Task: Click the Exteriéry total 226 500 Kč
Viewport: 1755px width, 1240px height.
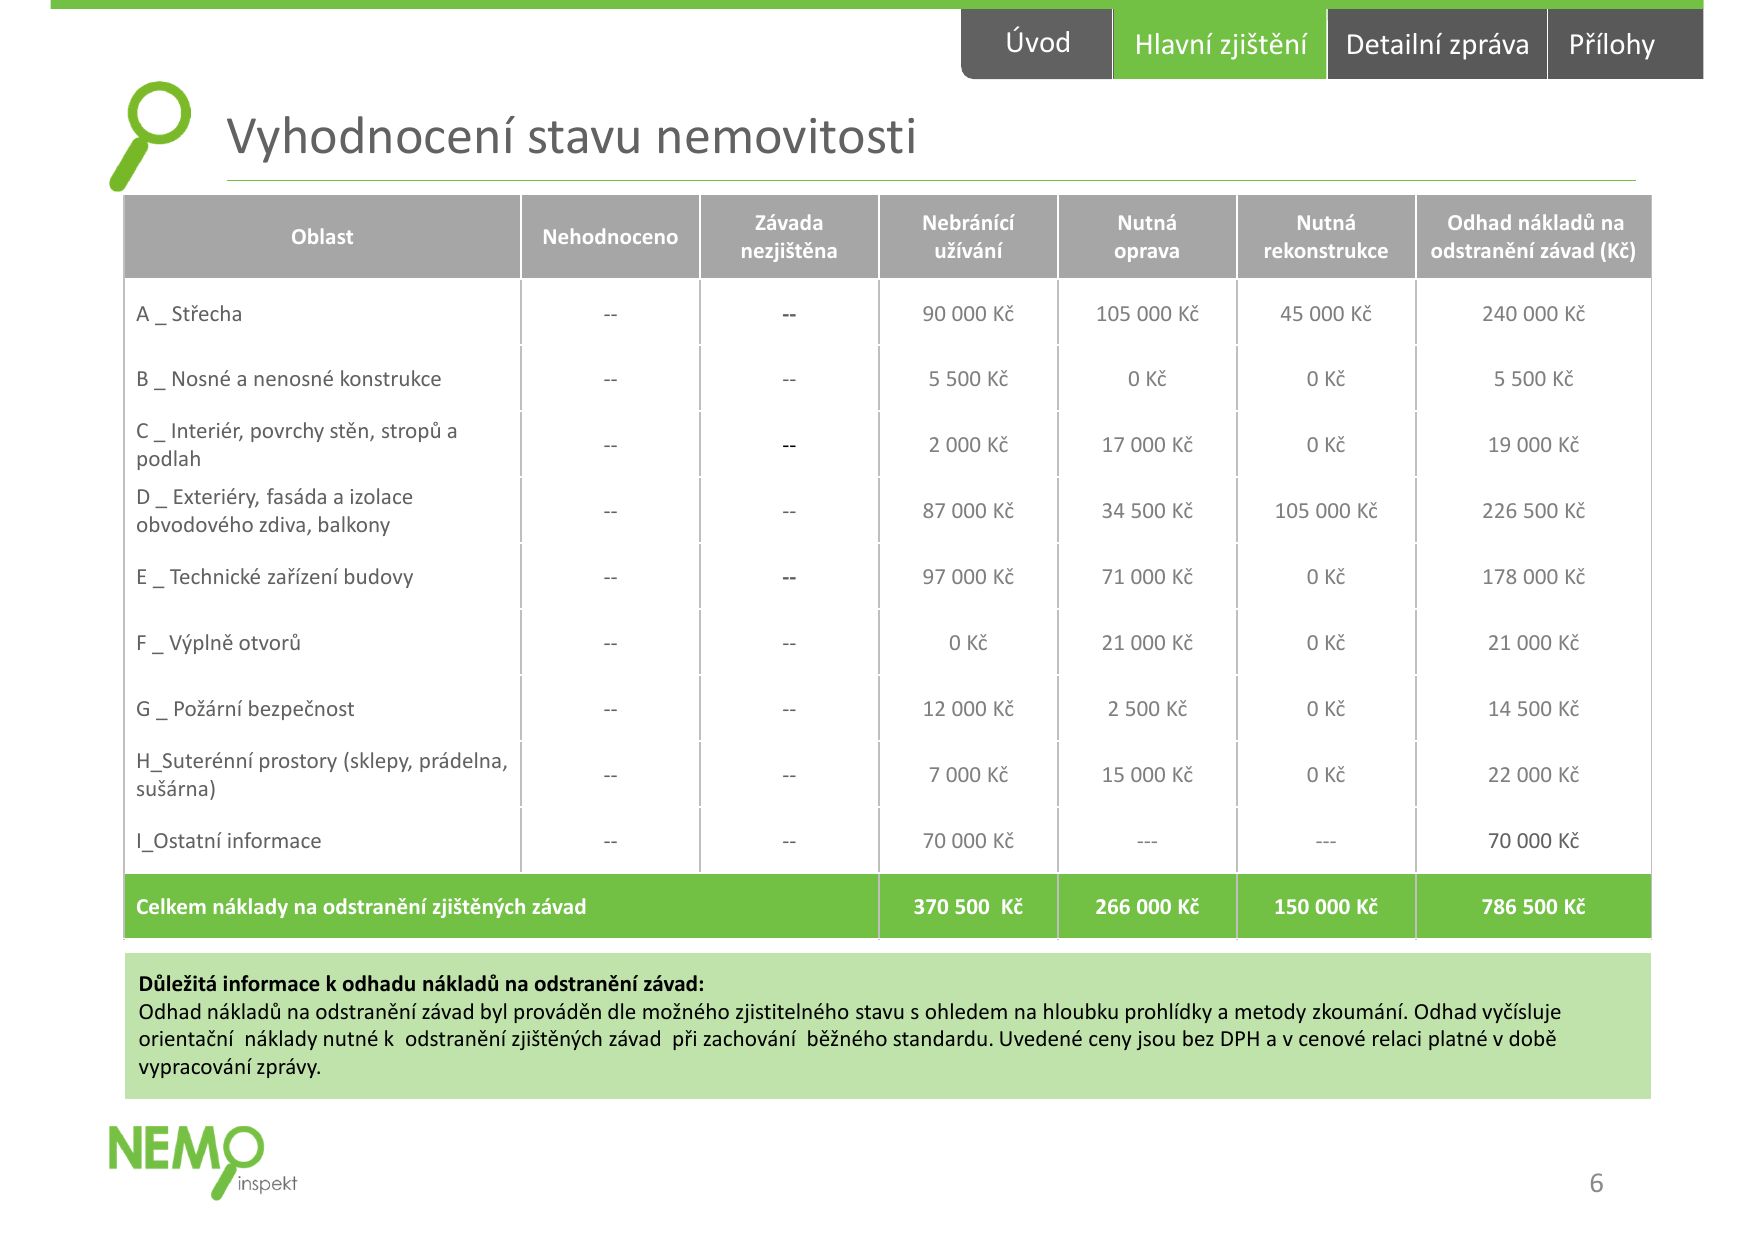Action: (x=1533, y=511)
